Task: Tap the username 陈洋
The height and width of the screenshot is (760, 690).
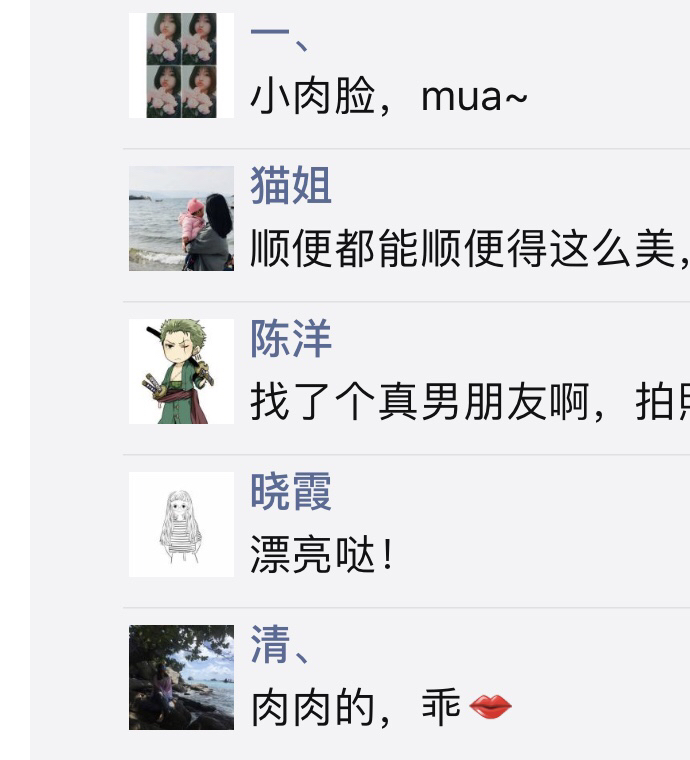Action: [x=291, y=338]
